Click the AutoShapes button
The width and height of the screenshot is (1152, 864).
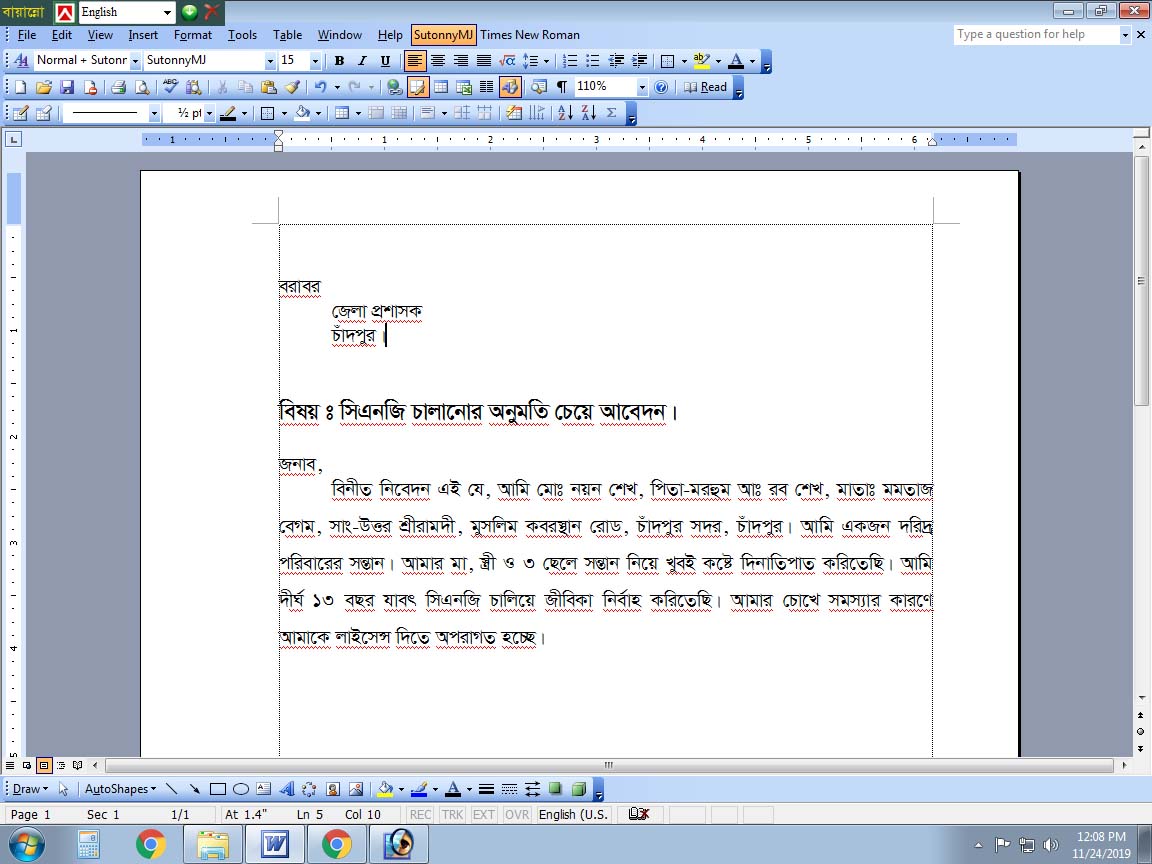point(120,789)
